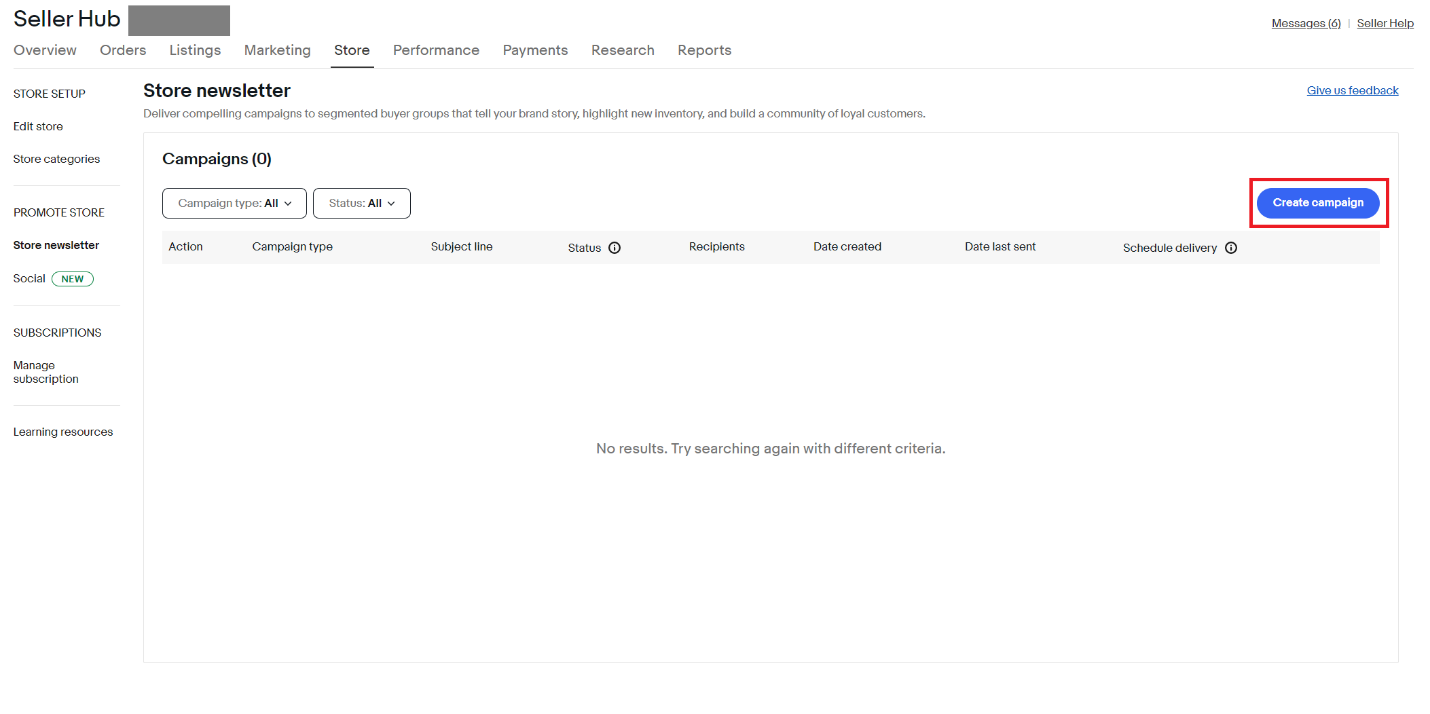Click the Subject line column header

click(x=462, y=247)
